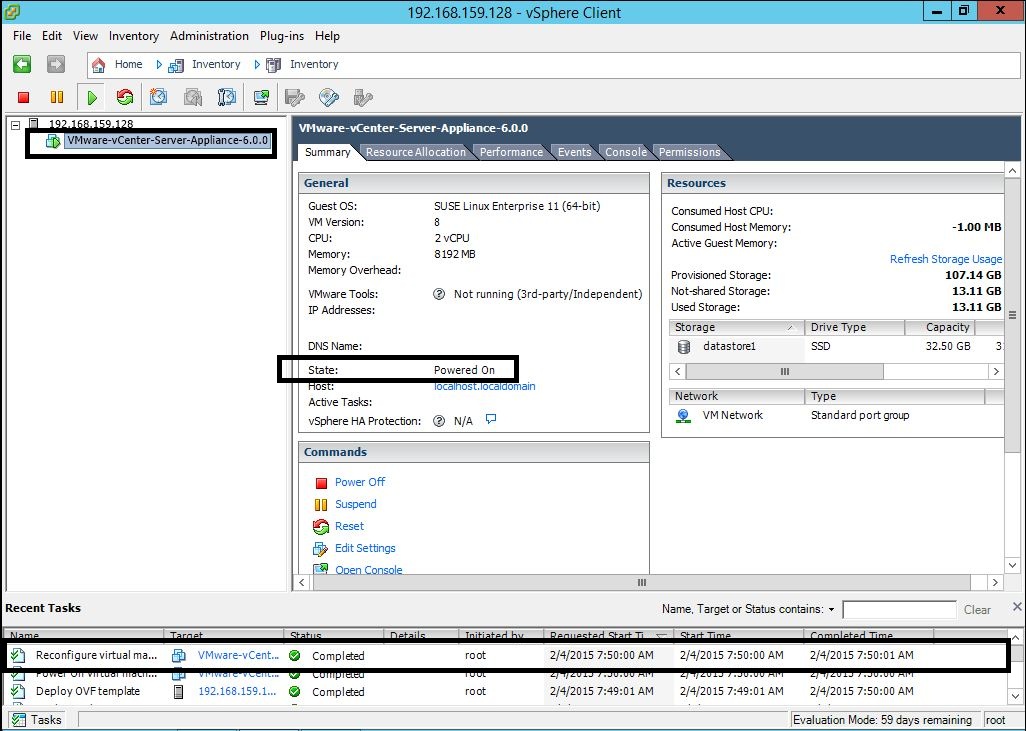Open the Administration menu
1026x731 pixels.
(209, 36)
